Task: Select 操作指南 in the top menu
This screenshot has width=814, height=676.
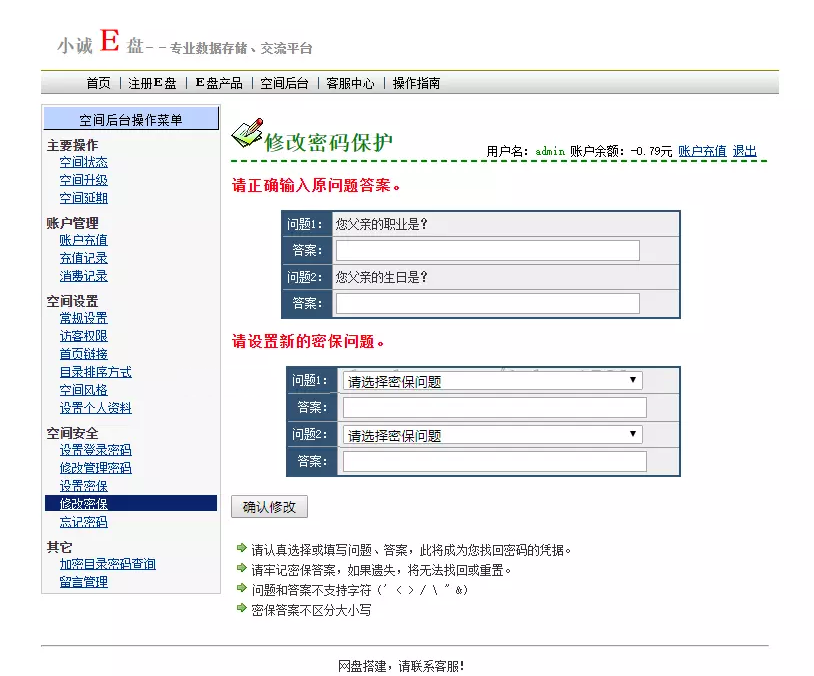Action: pos(416,84)
